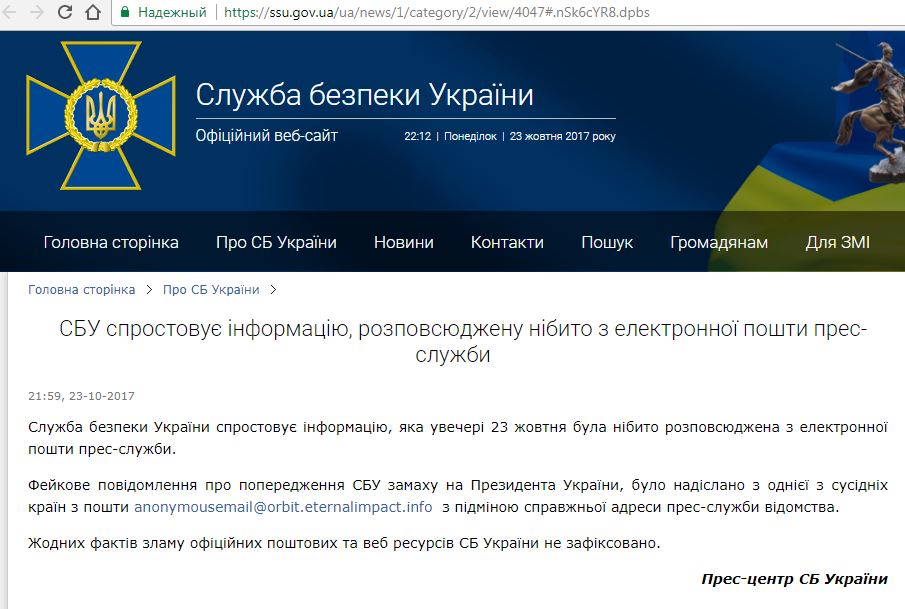This screenshot has width=905, height=609.
Task: Open the Головна сторінка navigation menu item
Action: (x=111, y=242)
